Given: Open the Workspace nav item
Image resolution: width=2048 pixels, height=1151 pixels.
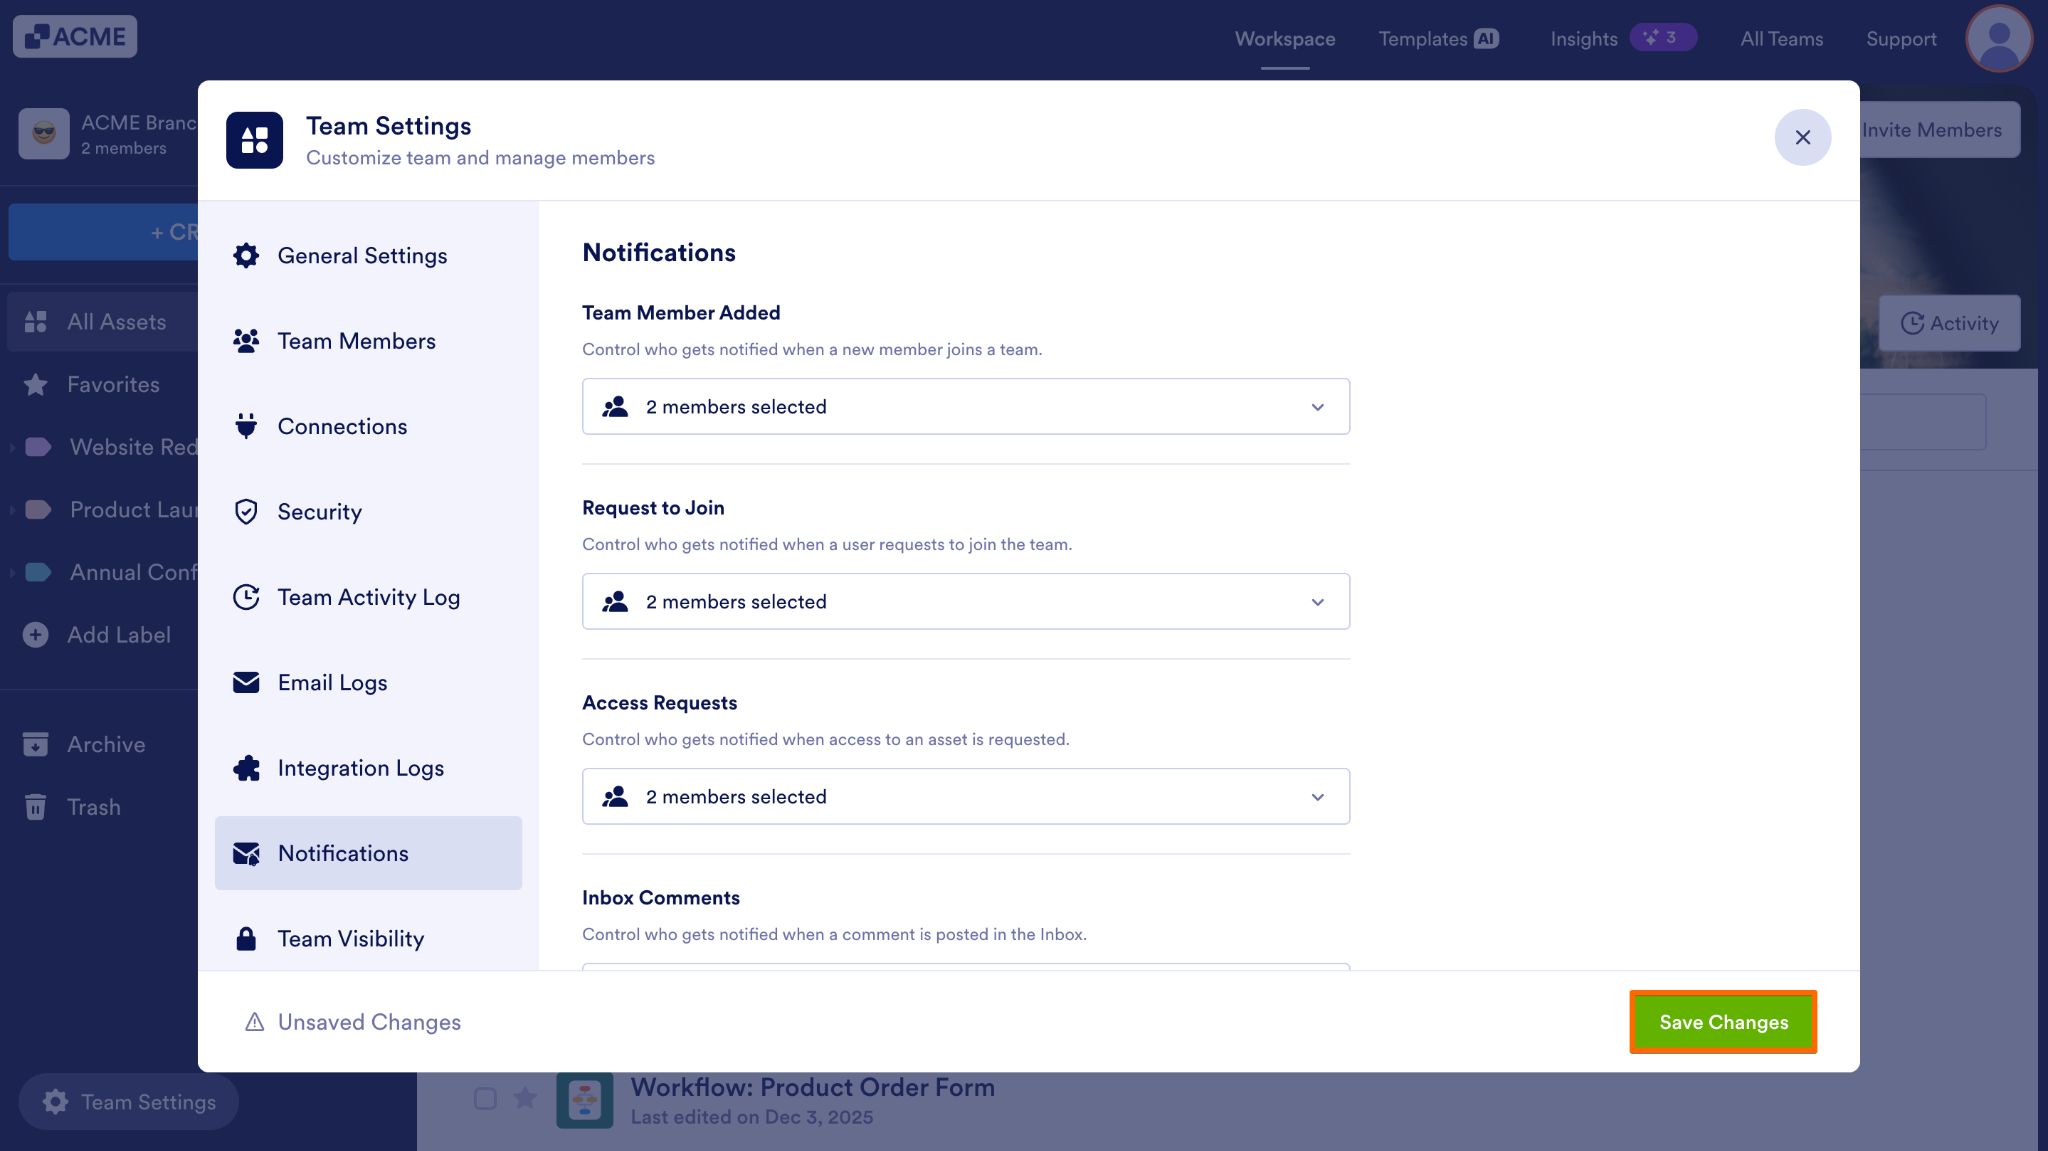Looking at the screenshot, I should (x=1285, y=39).
